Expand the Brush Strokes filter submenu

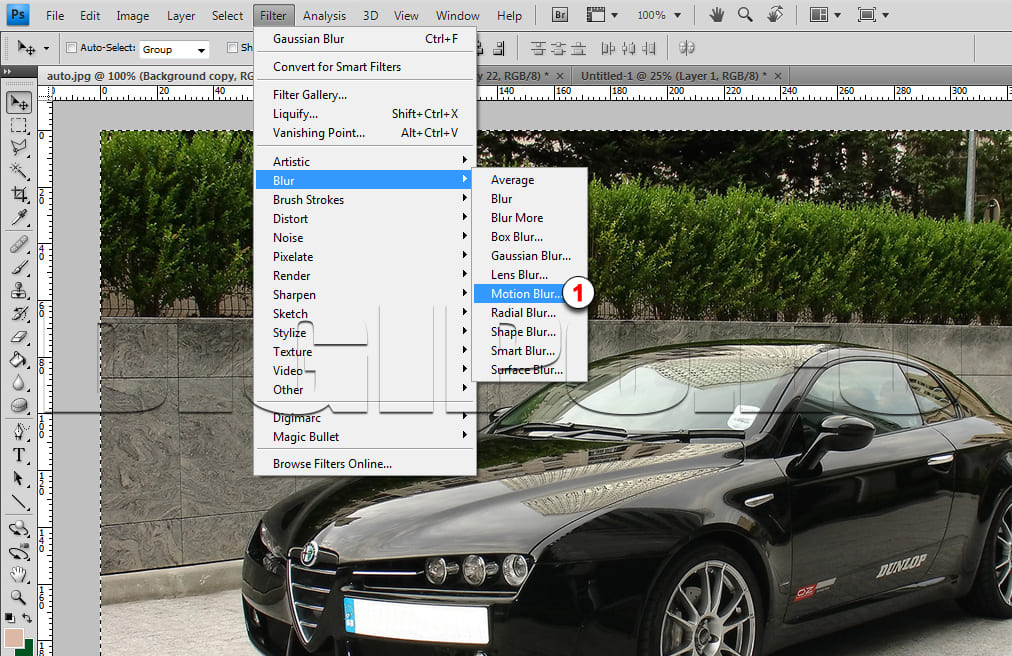pos(365,200)
